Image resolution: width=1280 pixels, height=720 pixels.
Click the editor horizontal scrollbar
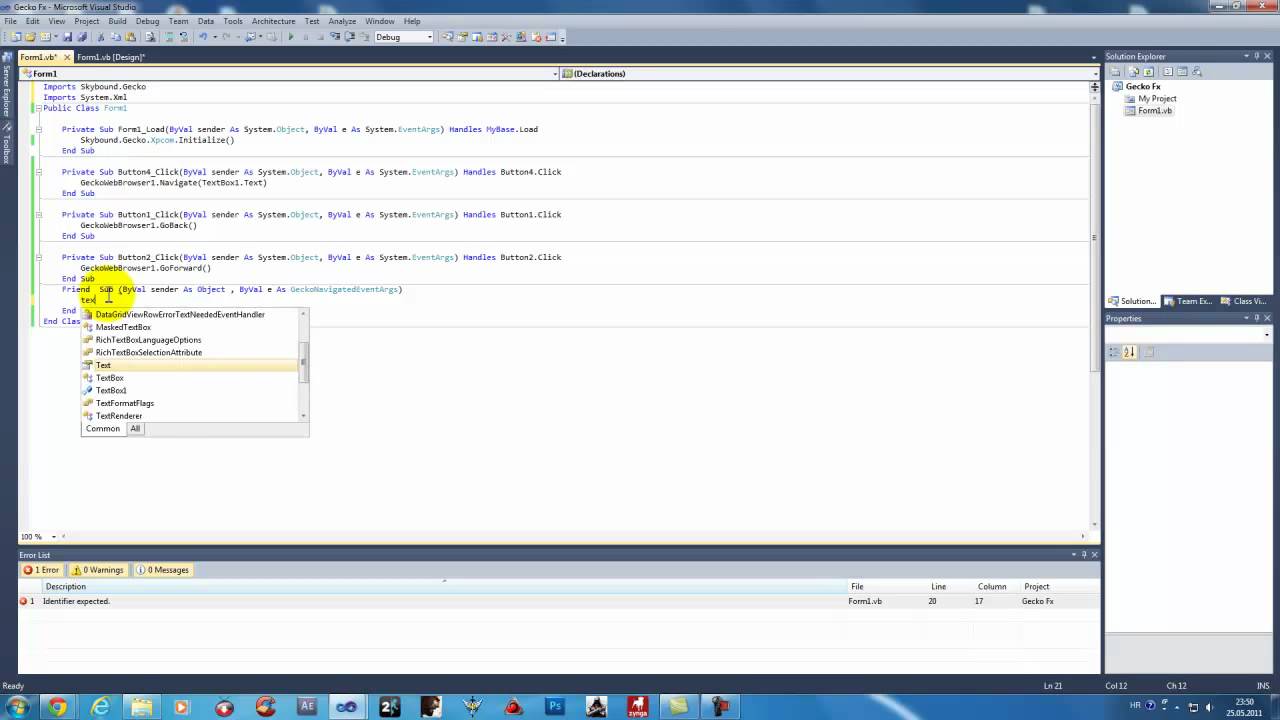(x=575, y=537)
